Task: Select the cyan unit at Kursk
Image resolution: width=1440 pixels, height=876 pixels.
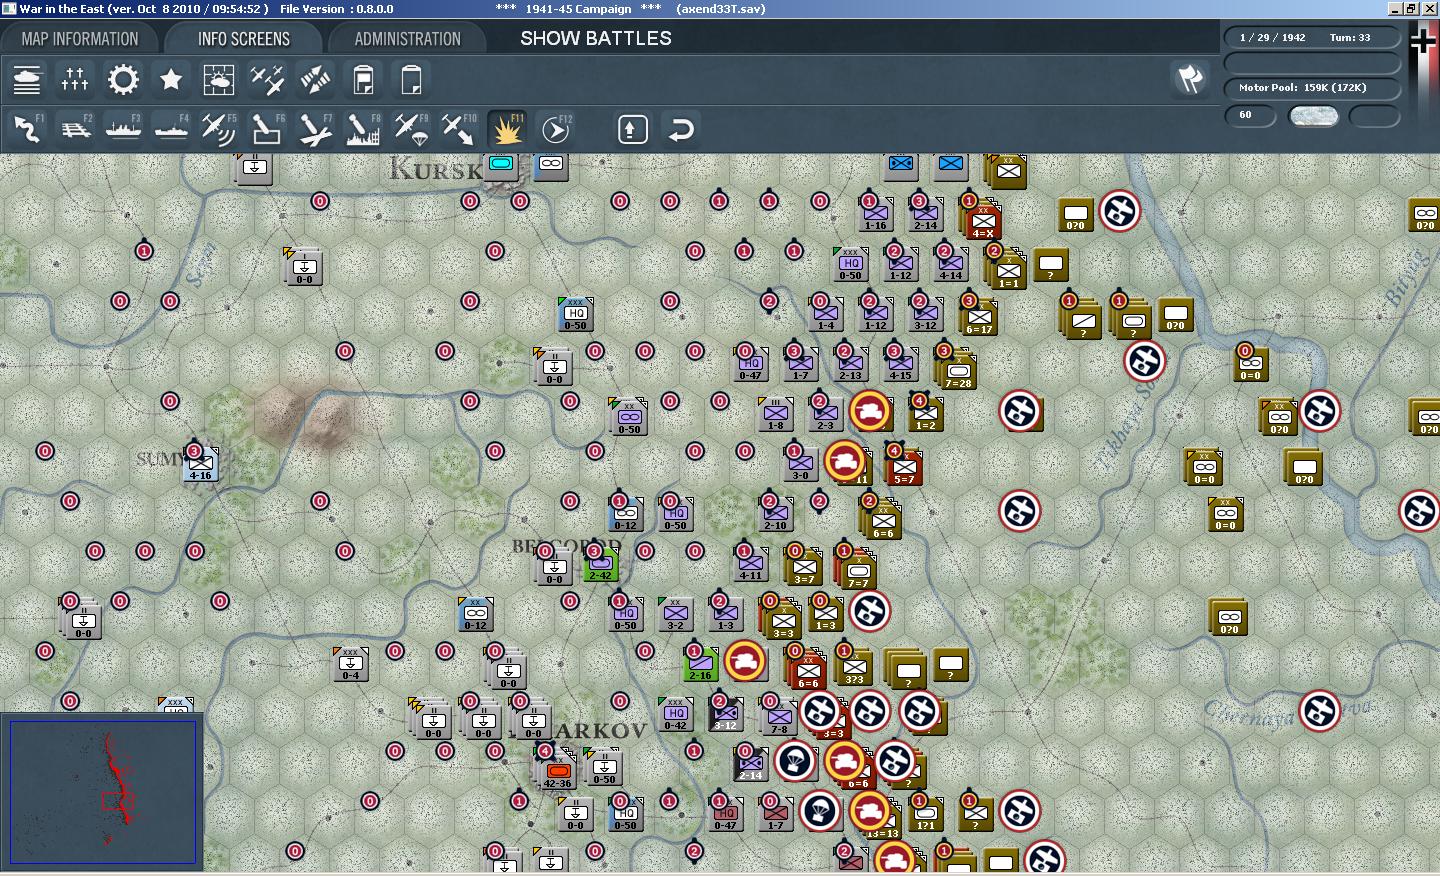Action: (x=502, y=165)
